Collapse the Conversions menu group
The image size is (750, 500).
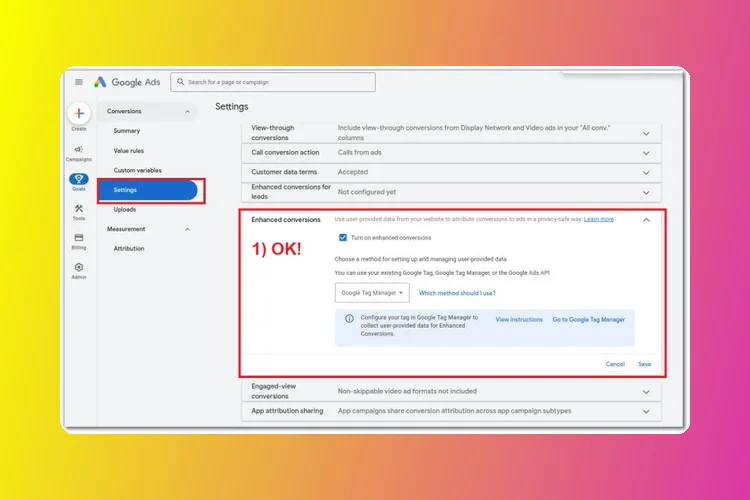(188, 111)
